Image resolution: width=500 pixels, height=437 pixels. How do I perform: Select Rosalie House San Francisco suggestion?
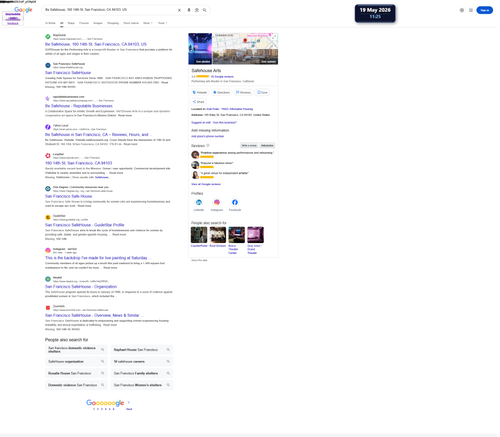(x=76, y=373)
